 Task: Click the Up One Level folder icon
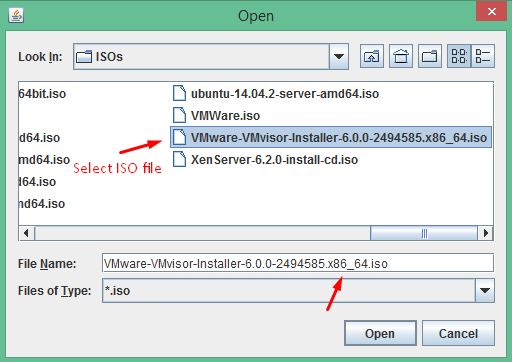point(372,56)
